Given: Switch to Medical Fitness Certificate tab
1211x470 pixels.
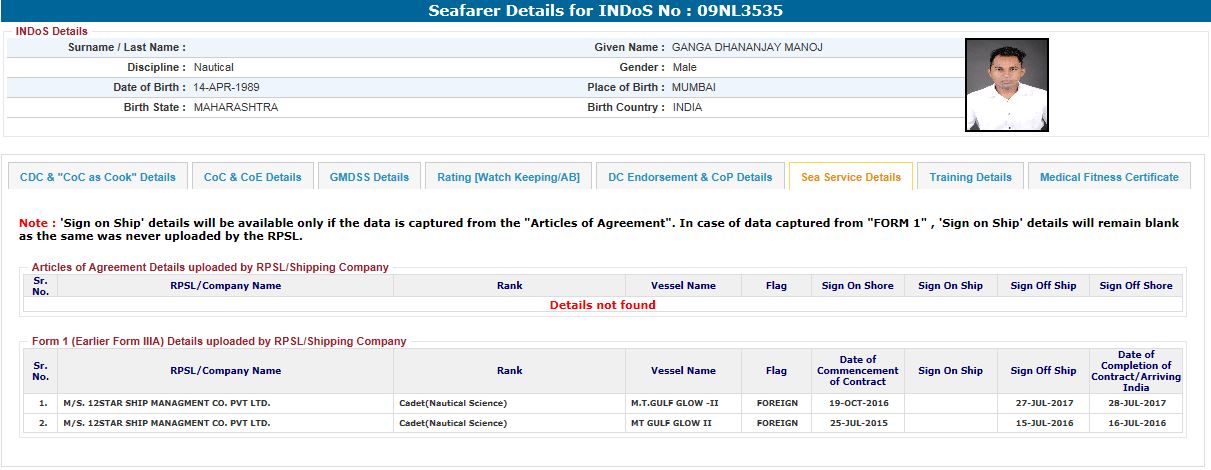Looking at the screenshot, I should tap(1109, 177).
